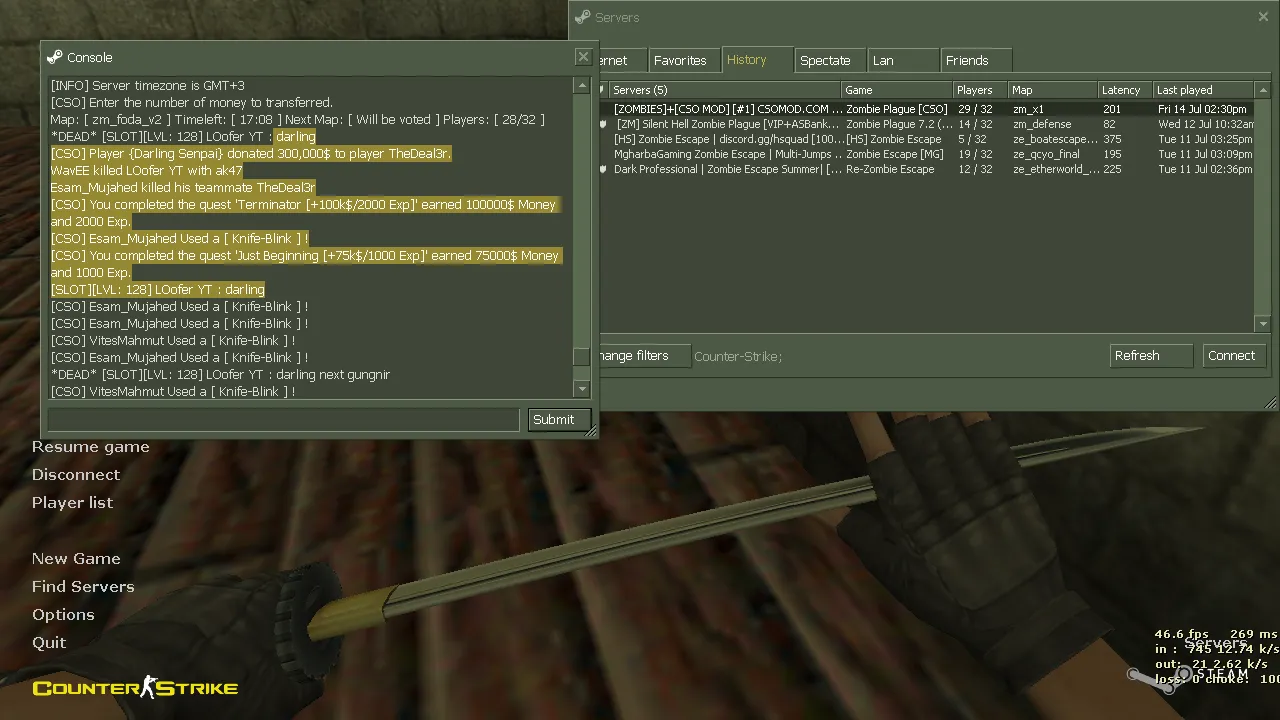This screenshot has height=720, width=1280.
Task: Select Silent Hell Zombie Plague server
Action: (927, 124)
